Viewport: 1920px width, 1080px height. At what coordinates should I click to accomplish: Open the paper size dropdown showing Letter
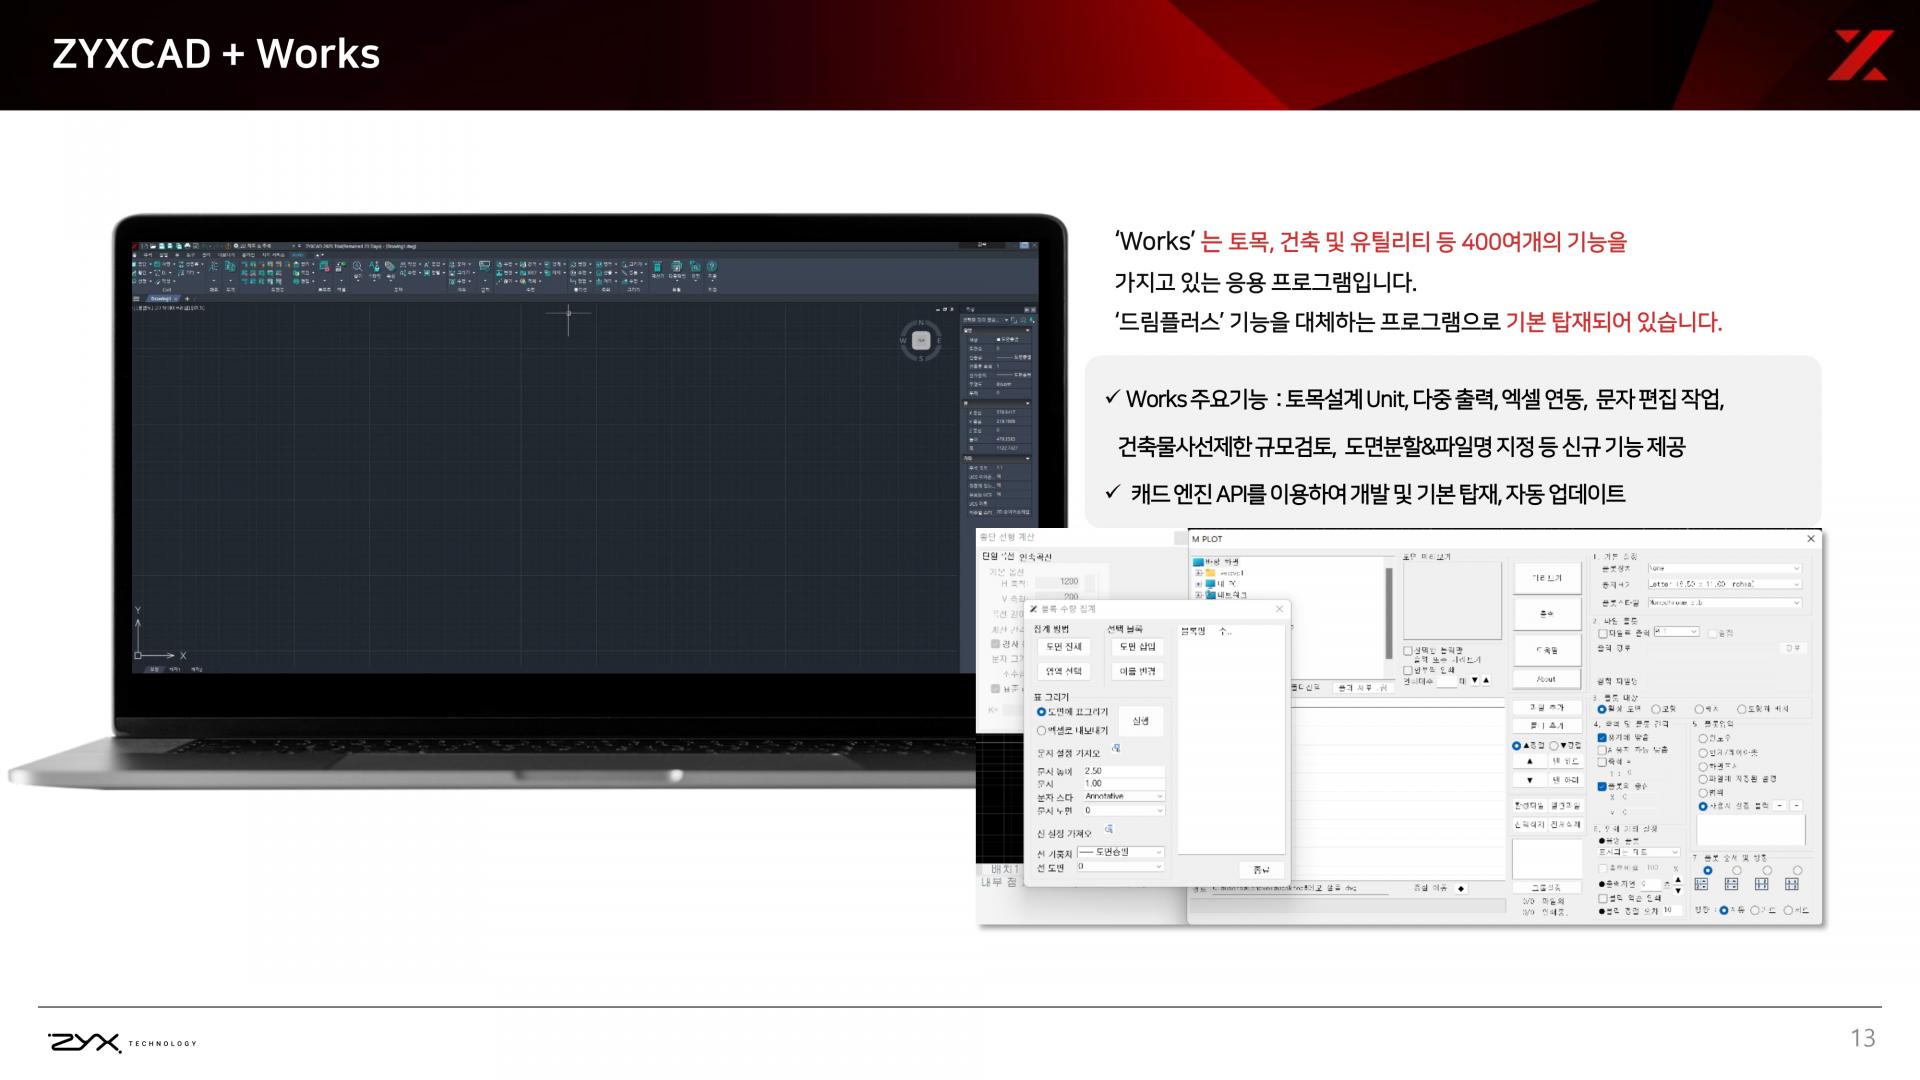pos(1725,584)
